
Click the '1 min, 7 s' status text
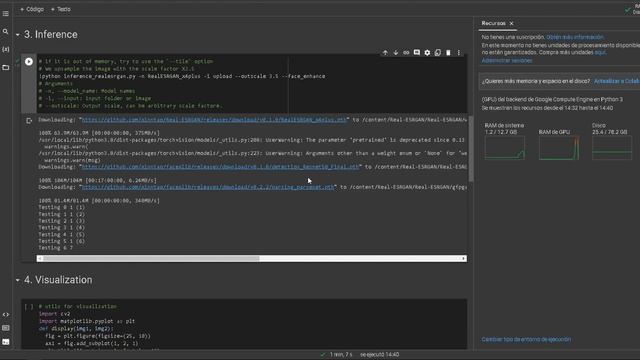[x=341, y=354]
